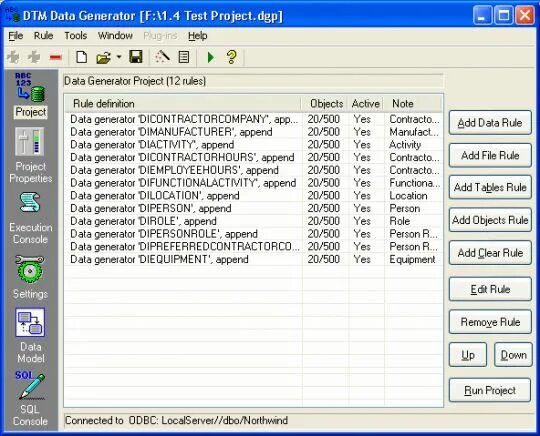This screenshot has width=540, height=436.
Task: Click the Remove Rule button
Action: (x=490, y=322)
